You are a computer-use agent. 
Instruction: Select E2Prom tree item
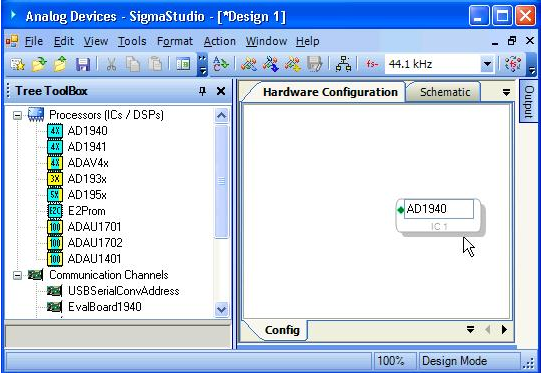pyautogui.click(x=86, y=211)
